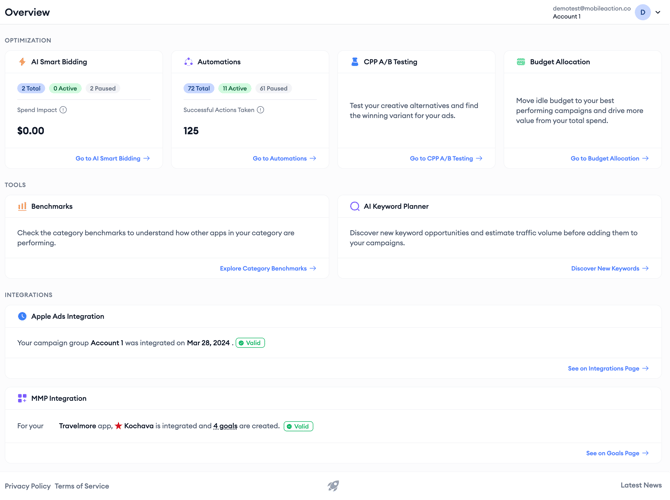Click the 125 successful actions value
Screen dimensions: 670x500
tap(191, 131)
